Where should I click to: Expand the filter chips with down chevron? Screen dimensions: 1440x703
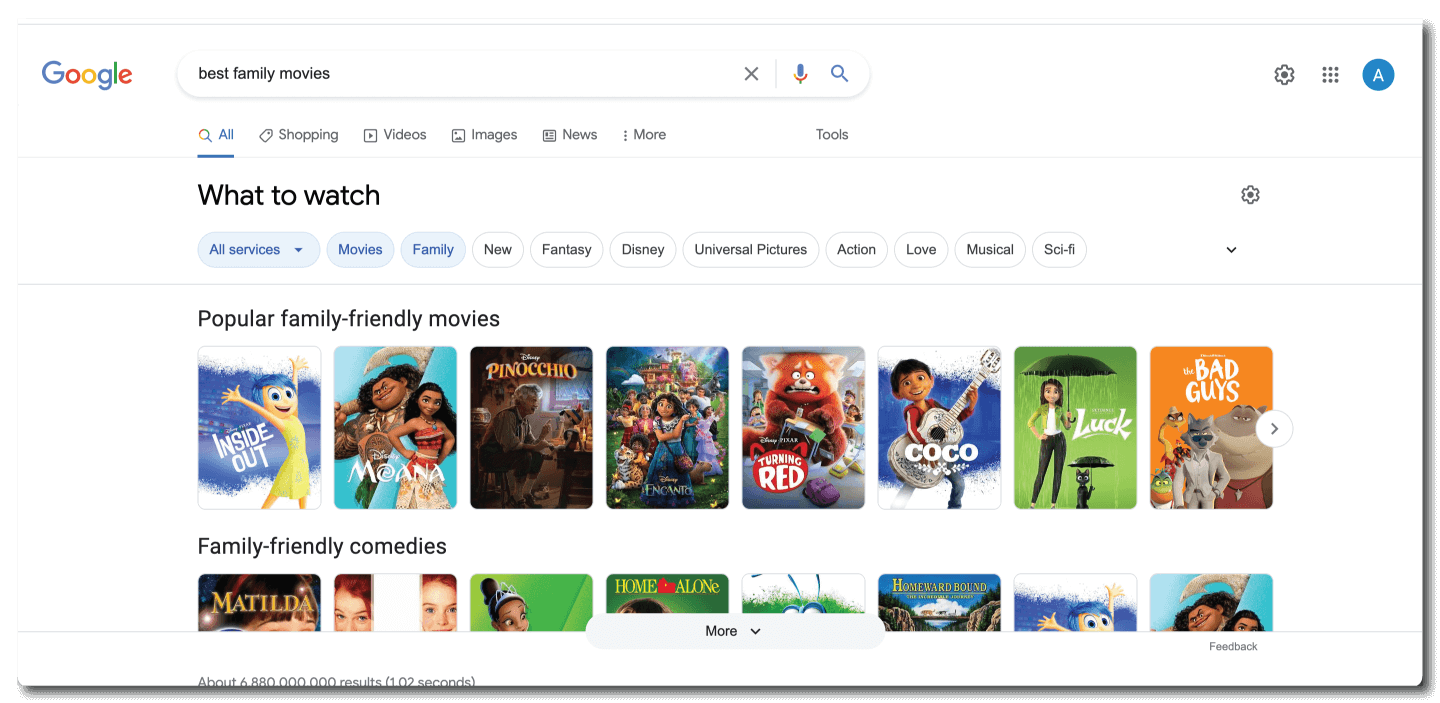click(1231, 250)
